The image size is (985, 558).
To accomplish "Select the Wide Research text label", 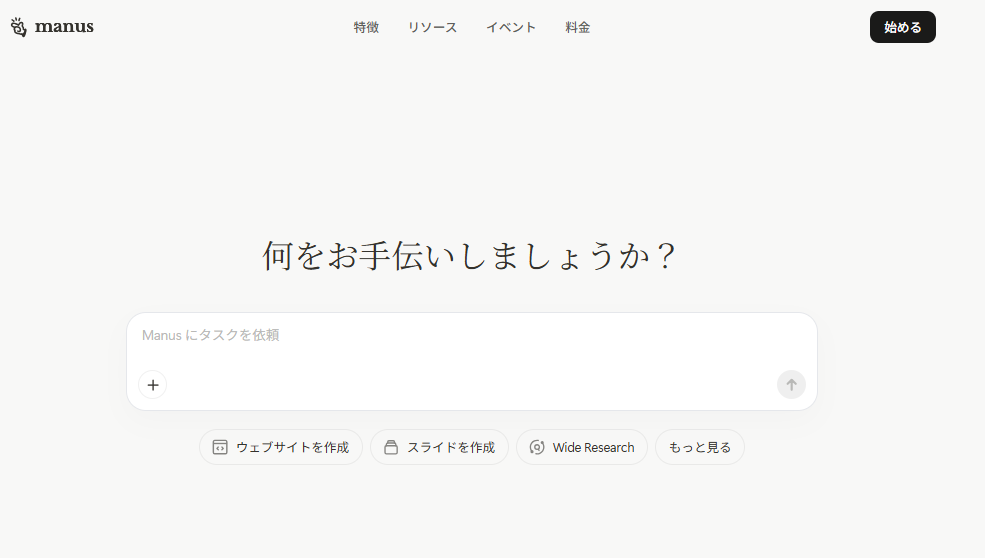I will [594, 447].
